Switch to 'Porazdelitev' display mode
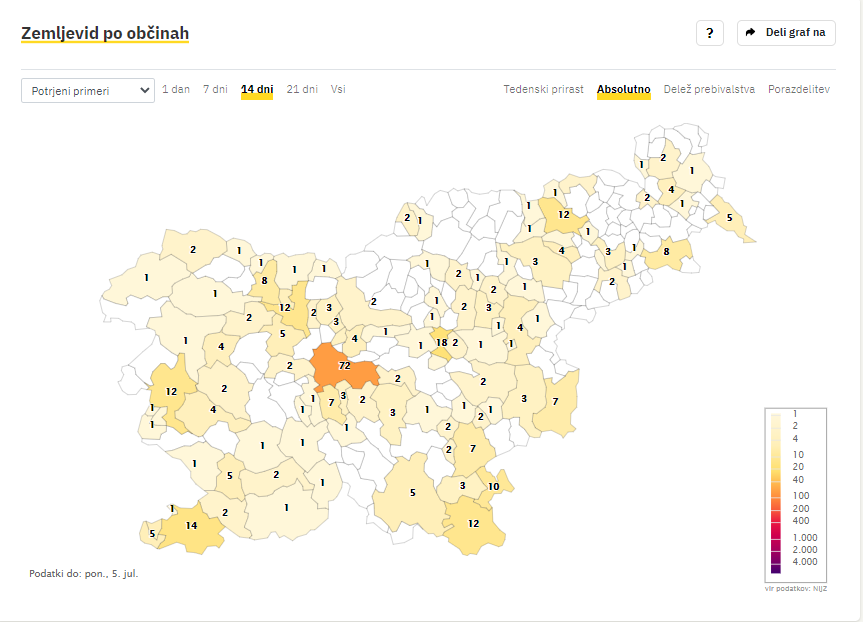Screen dimensions: 863x622 pyautogui.click(x=798, y=89)
